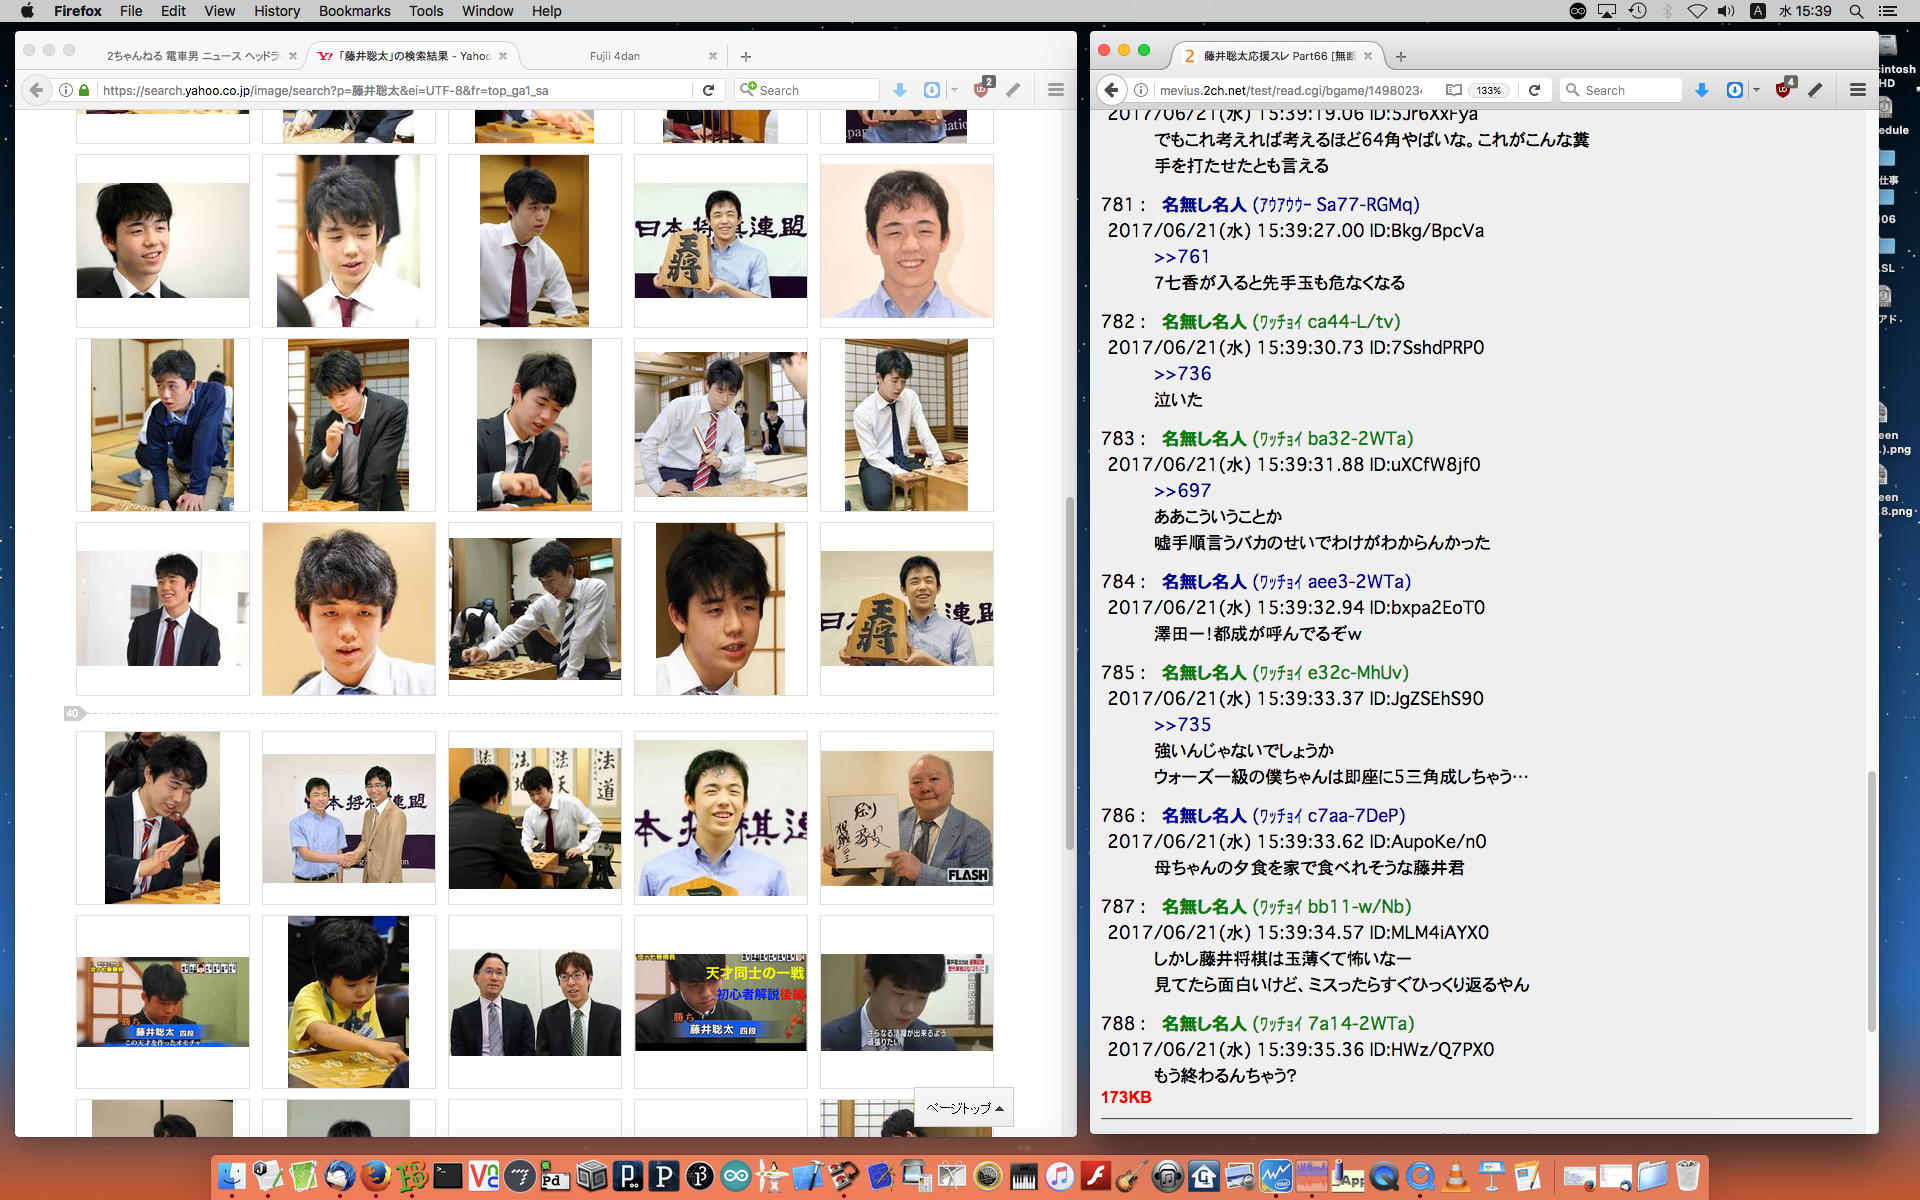The width and height of the screenshot is (1920, 1200).
Task: Click the 133% zoom reset badge
Action: (x=1488, y=90)
